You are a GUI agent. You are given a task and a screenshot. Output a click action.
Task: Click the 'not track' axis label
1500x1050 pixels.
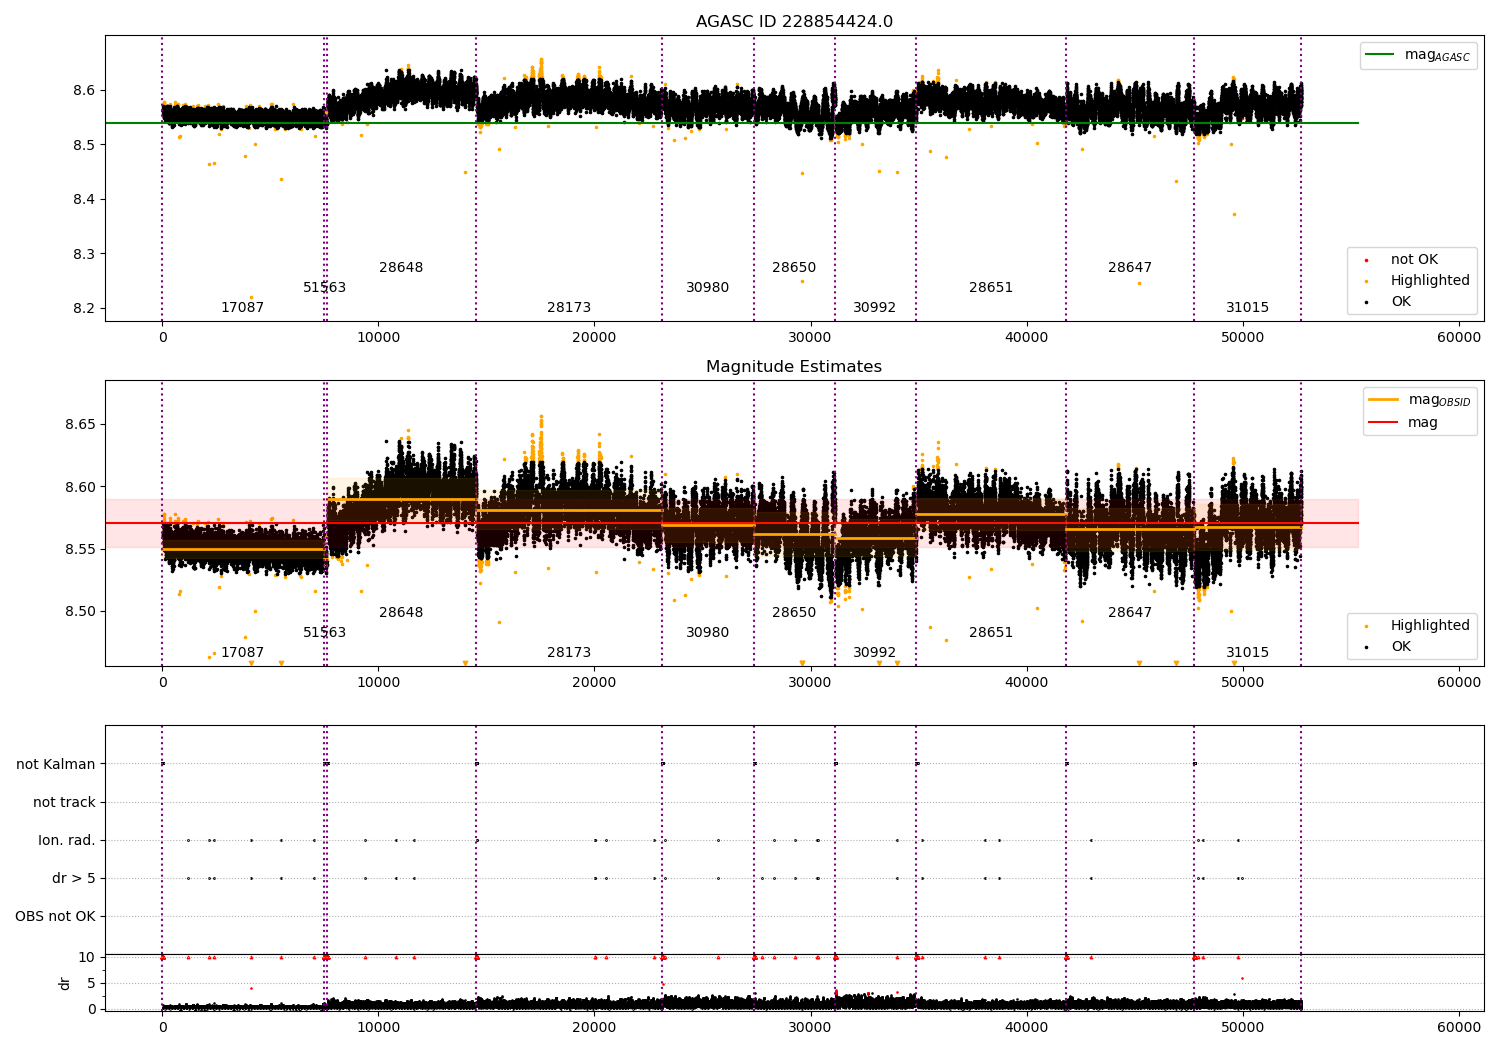[x=64, y=802]
